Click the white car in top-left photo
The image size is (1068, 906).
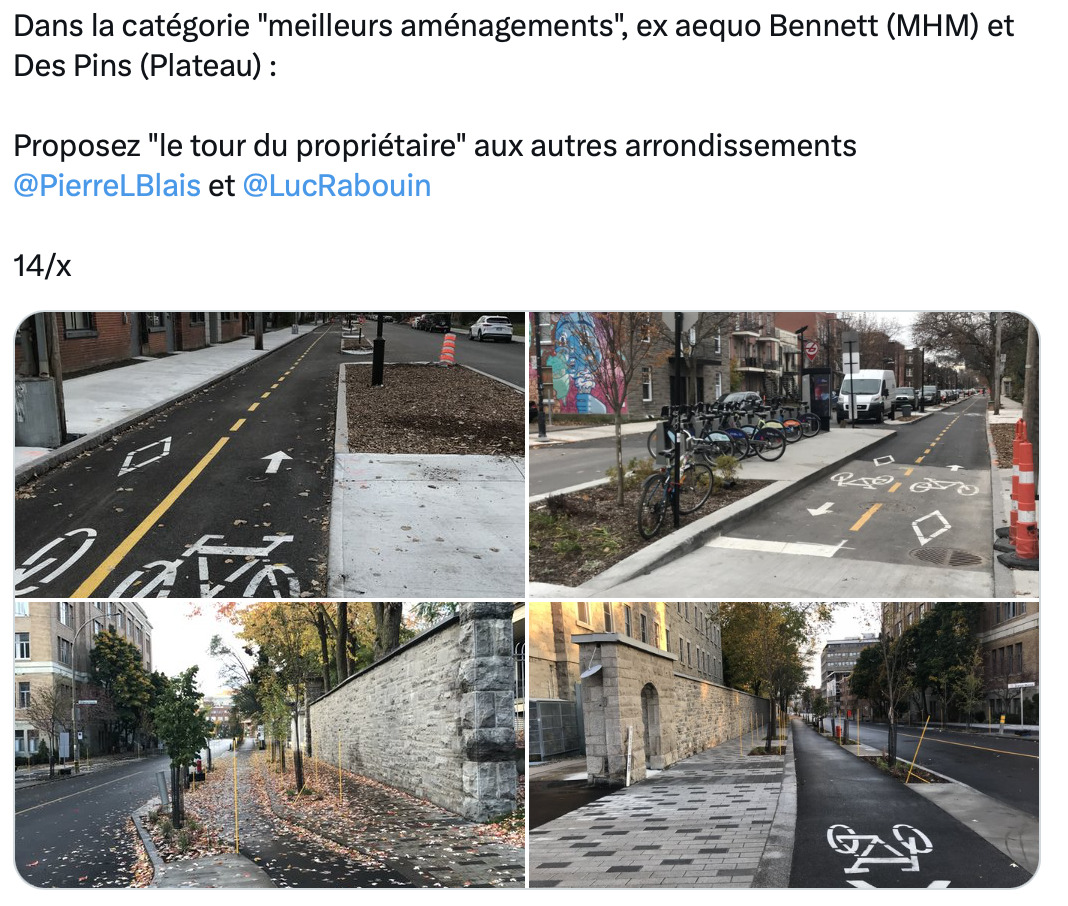tap(491, 328)
